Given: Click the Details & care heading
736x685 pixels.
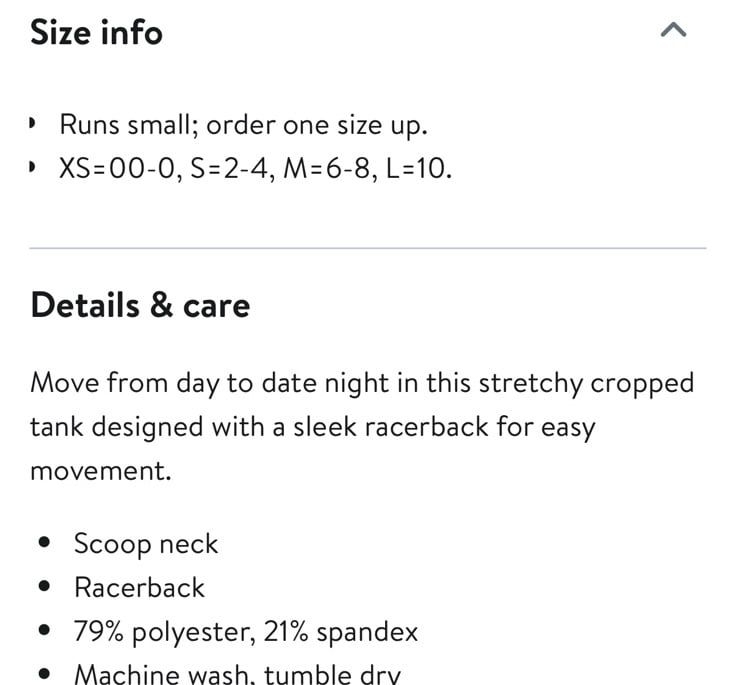Looking at the screenshot, I should (140, 305).
